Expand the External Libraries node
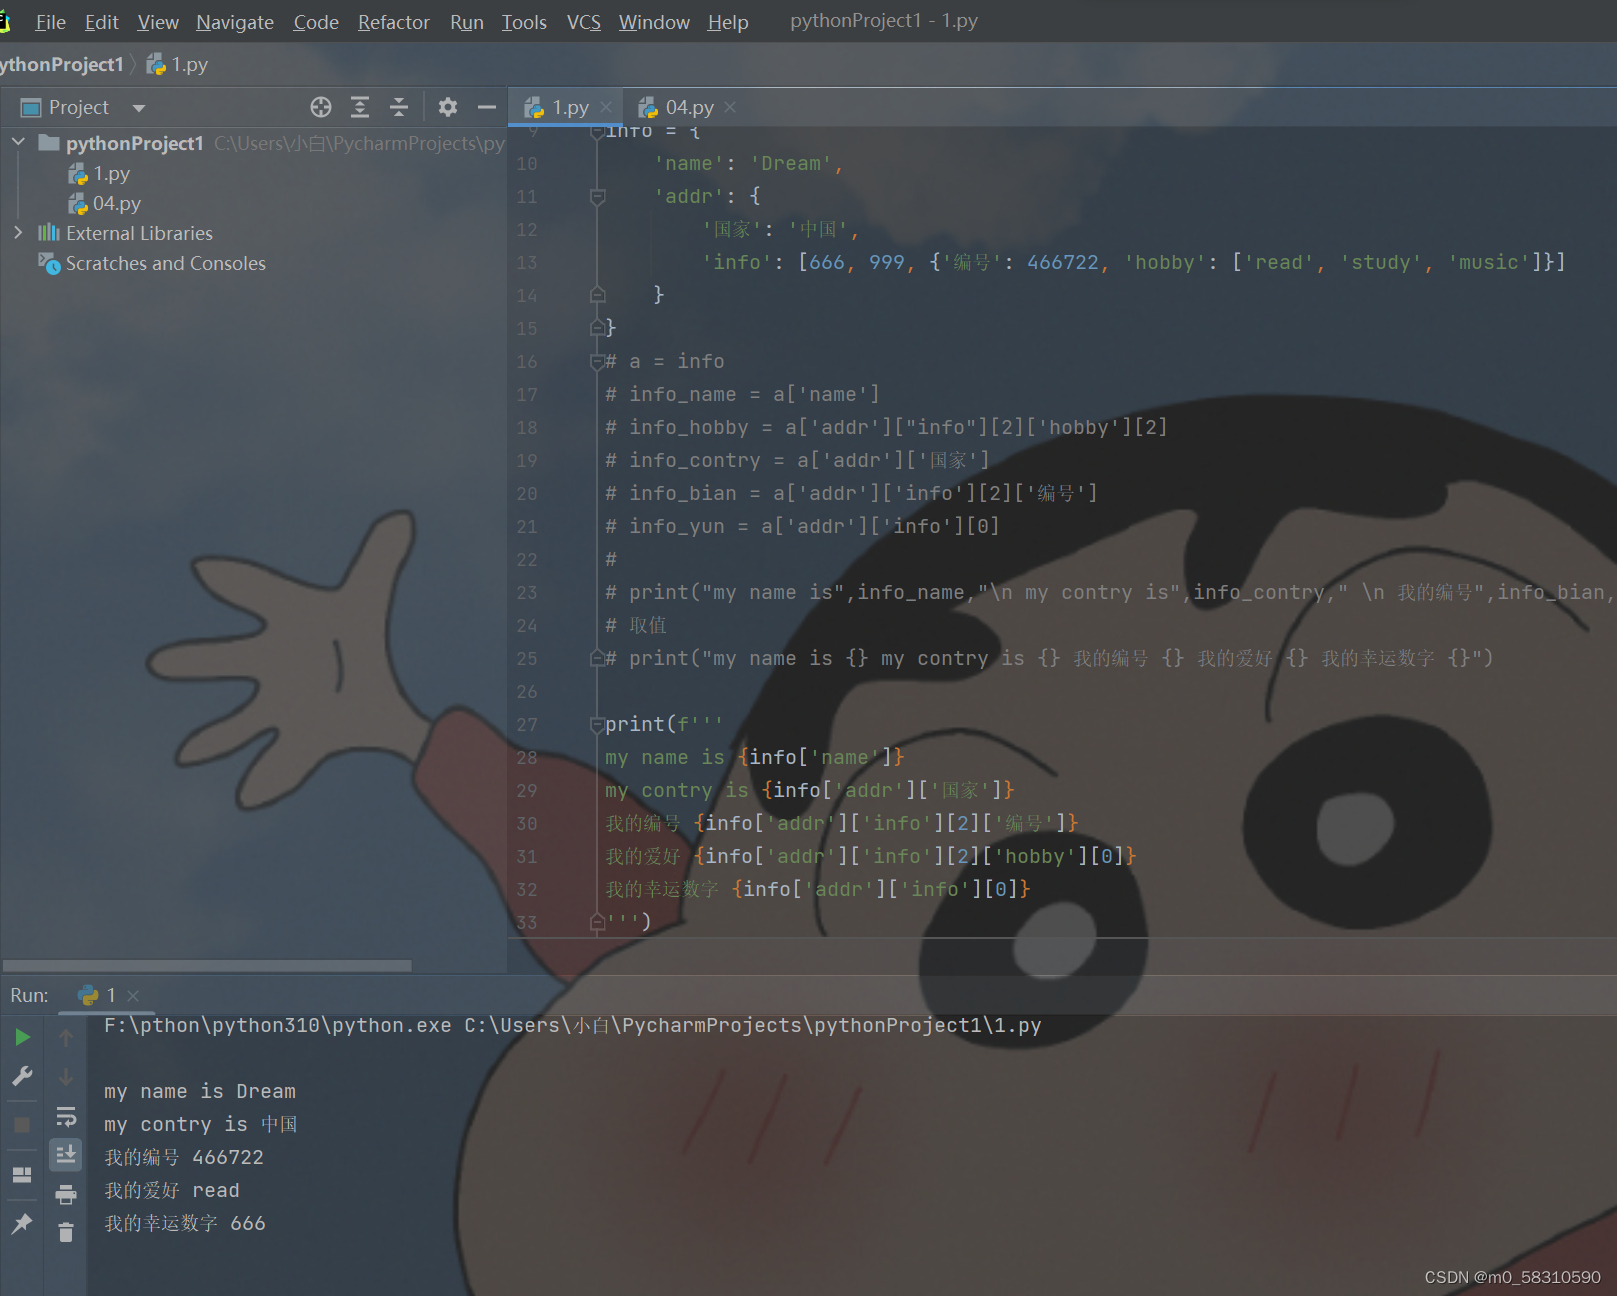 click(18, 233)
